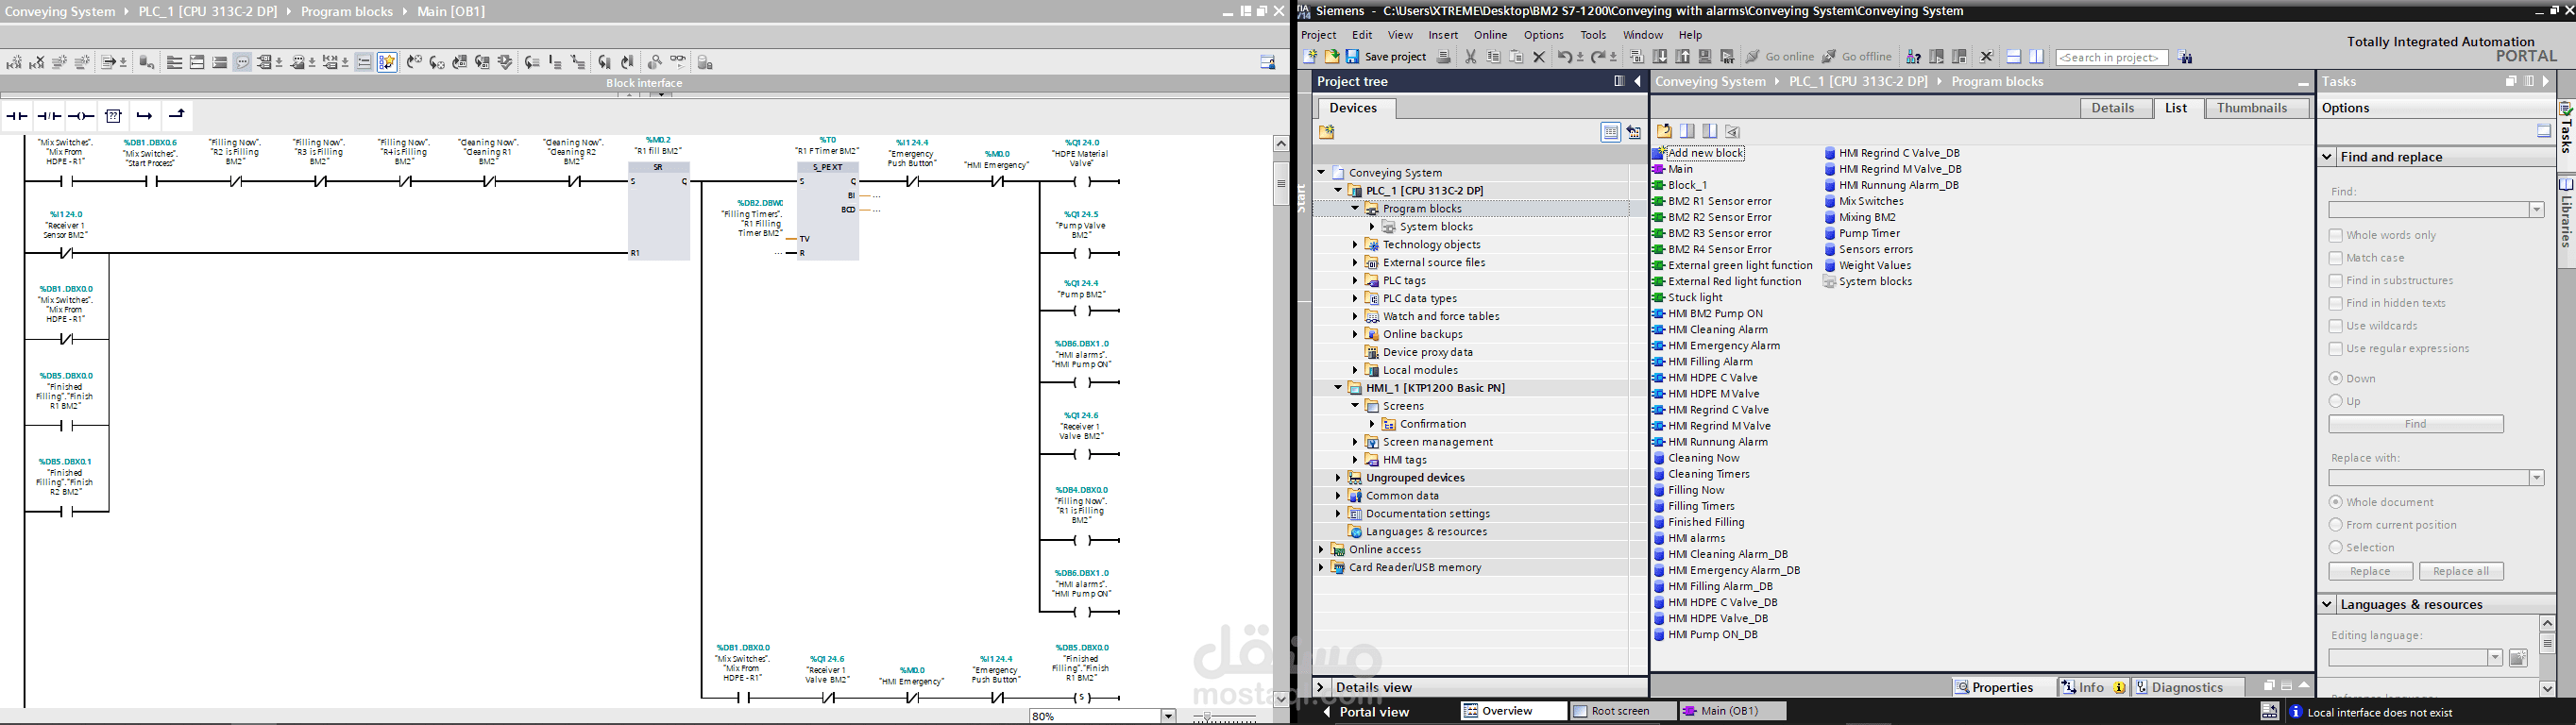Image resolution: width=2576 pixels, height=725 pixels.
Task: Open the Find field dropdown
Action: point(2536,210)
